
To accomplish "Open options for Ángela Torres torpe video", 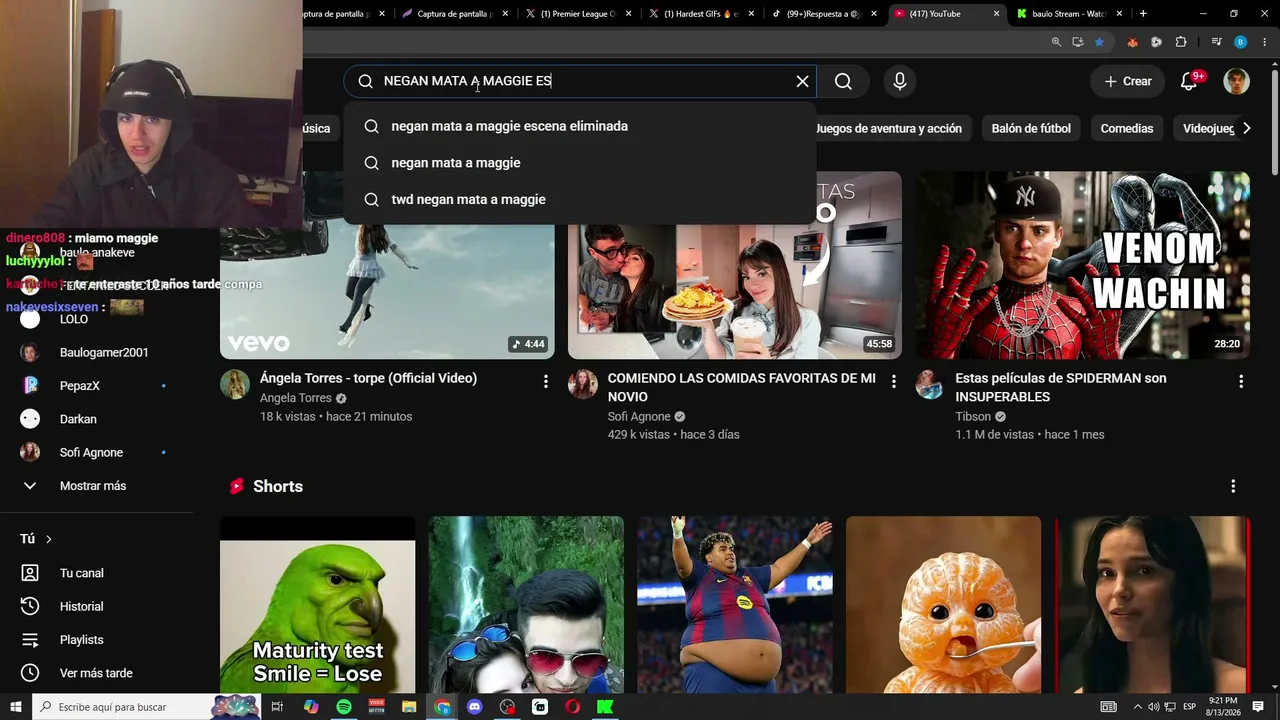I will (545, 381).
